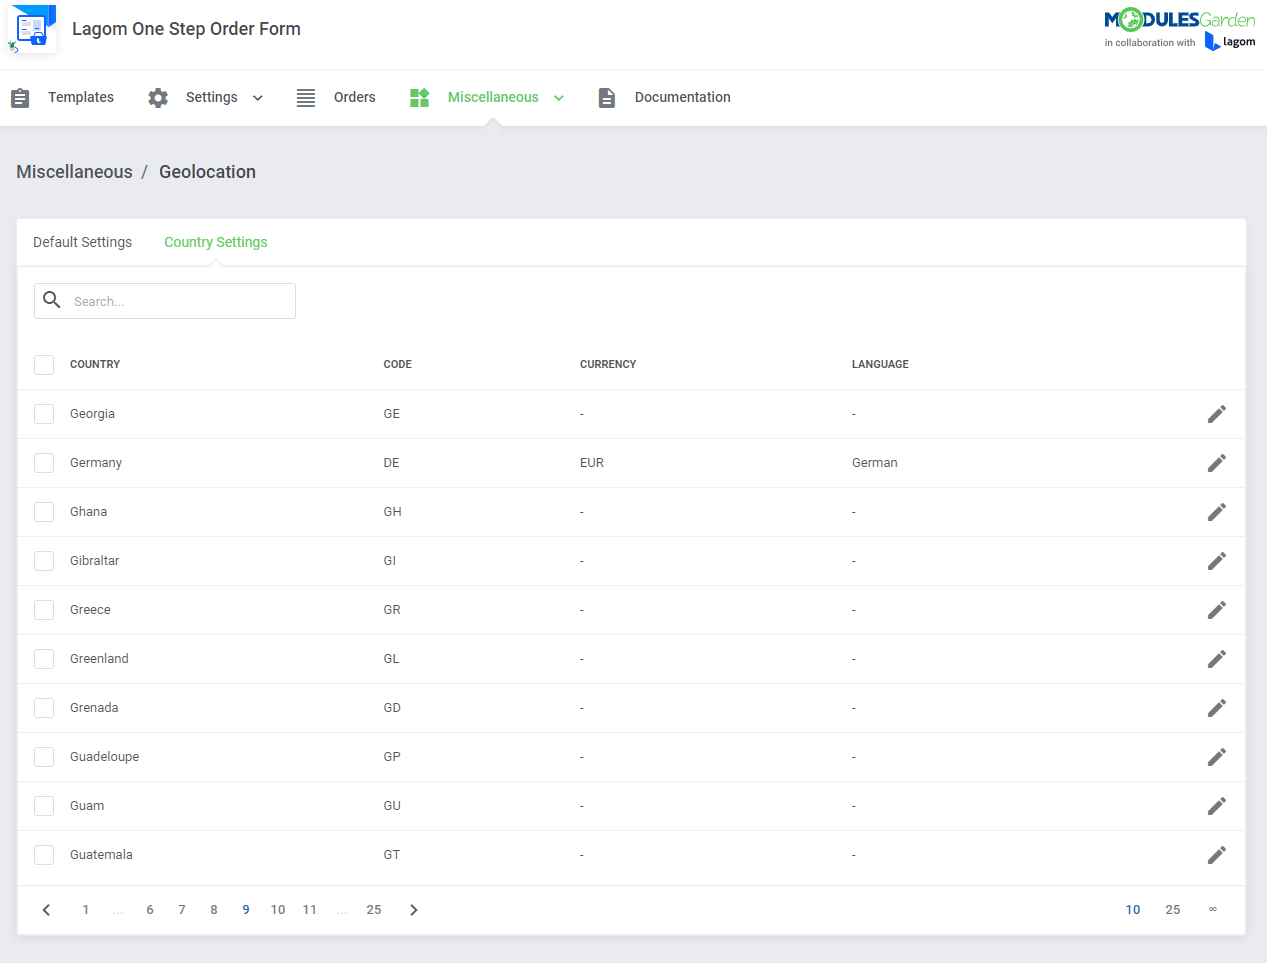Open the Templates menu item
Image resolution: width=1267 pixels, height=963 pixels.
click(x=81, y=98)
